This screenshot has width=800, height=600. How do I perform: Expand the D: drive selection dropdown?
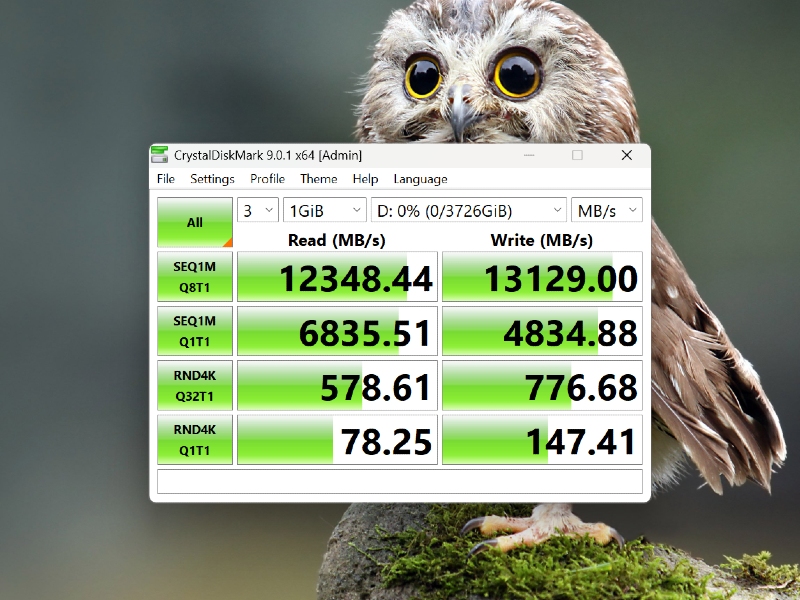point(469,210)
